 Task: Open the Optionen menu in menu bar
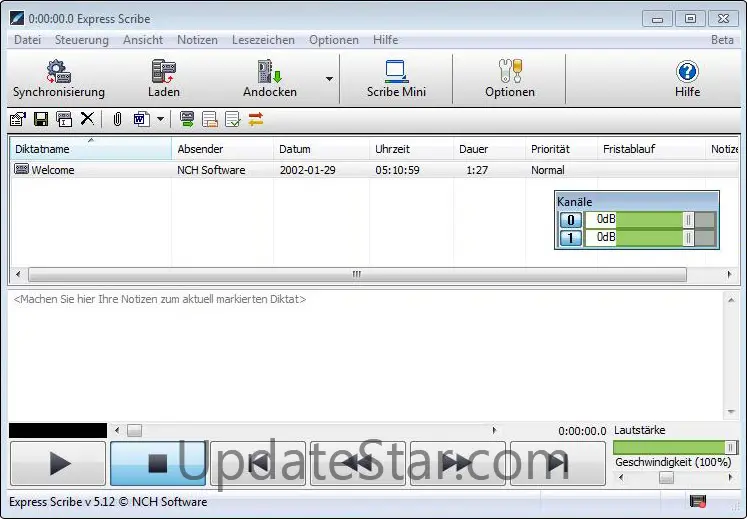334,40
